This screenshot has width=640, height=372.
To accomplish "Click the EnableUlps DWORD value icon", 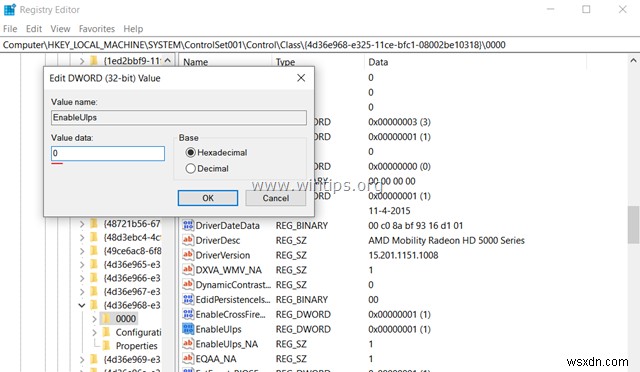I will click(x=188, y=329).
